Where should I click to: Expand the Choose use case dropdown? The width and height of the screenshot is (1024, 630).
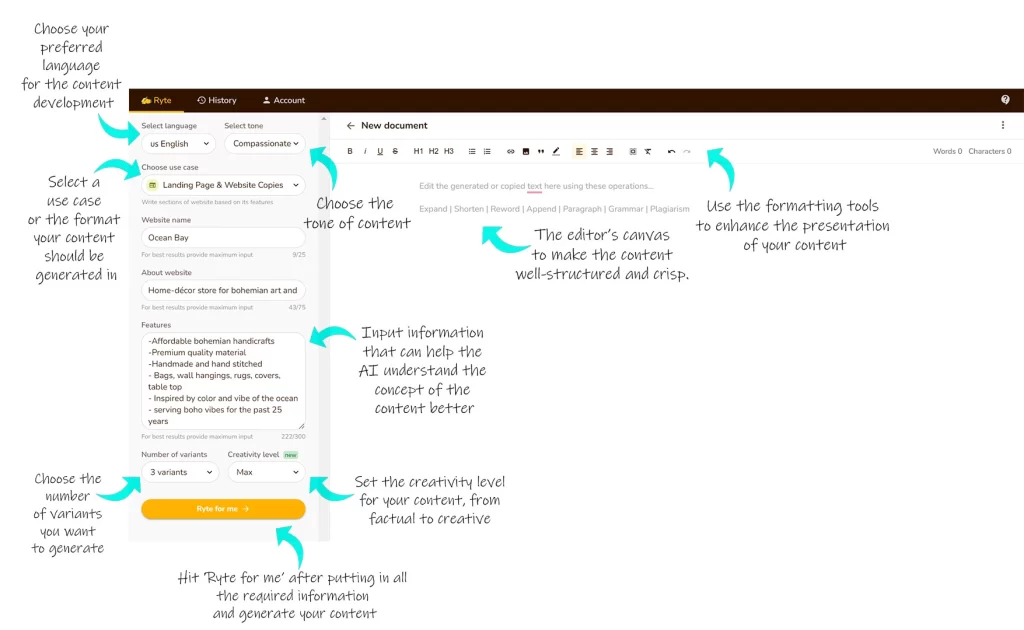pyautogui.click(x=223, y=185)
